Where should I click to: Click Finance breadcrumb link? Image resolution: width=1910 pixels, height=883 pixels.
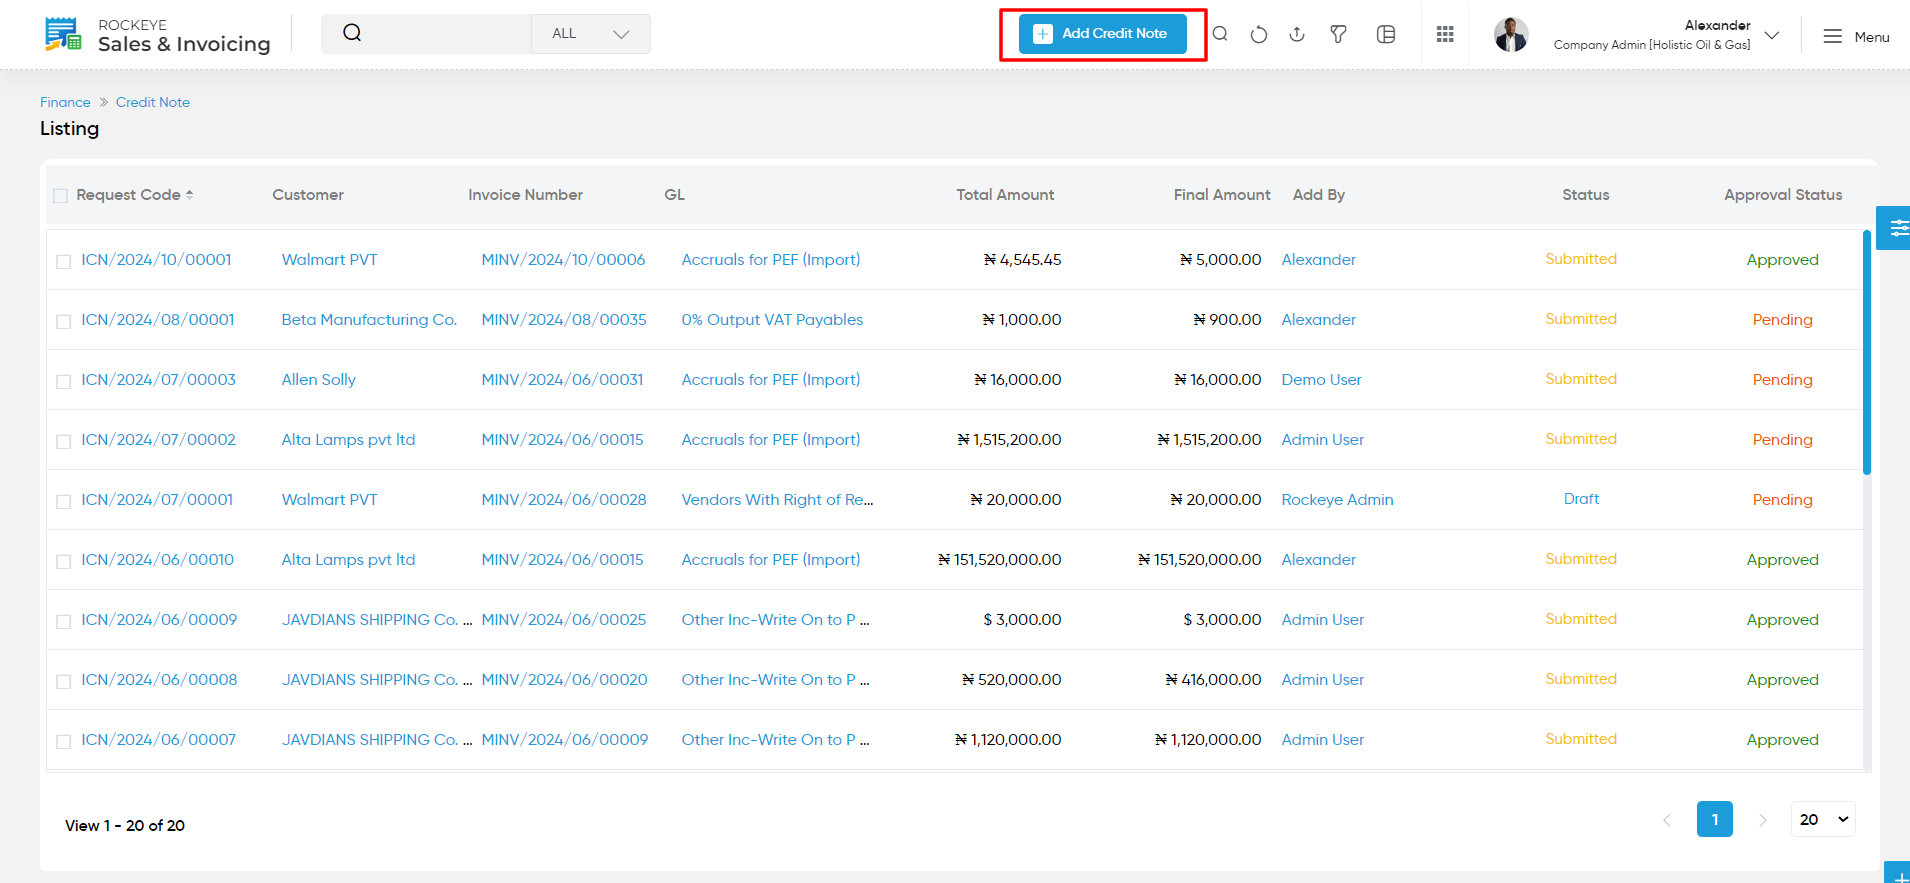pyautogui.click(x=65, y=102)
